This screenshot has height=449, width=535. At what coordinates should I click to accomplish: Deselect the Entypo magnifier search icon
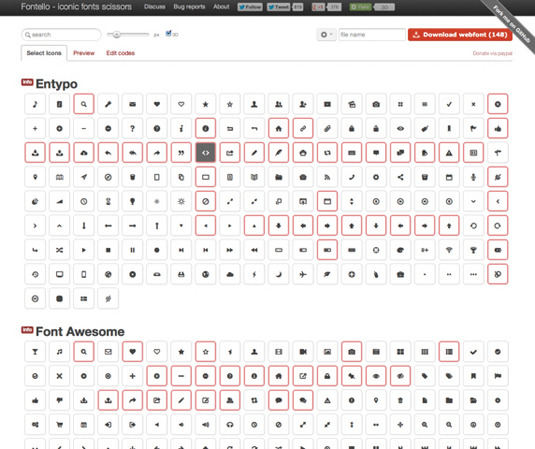click(x=84, y=104)
